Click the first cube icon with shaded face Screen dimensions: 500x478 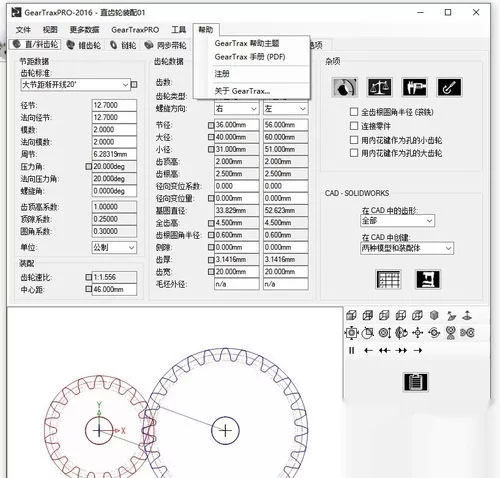tap(351, 315)
